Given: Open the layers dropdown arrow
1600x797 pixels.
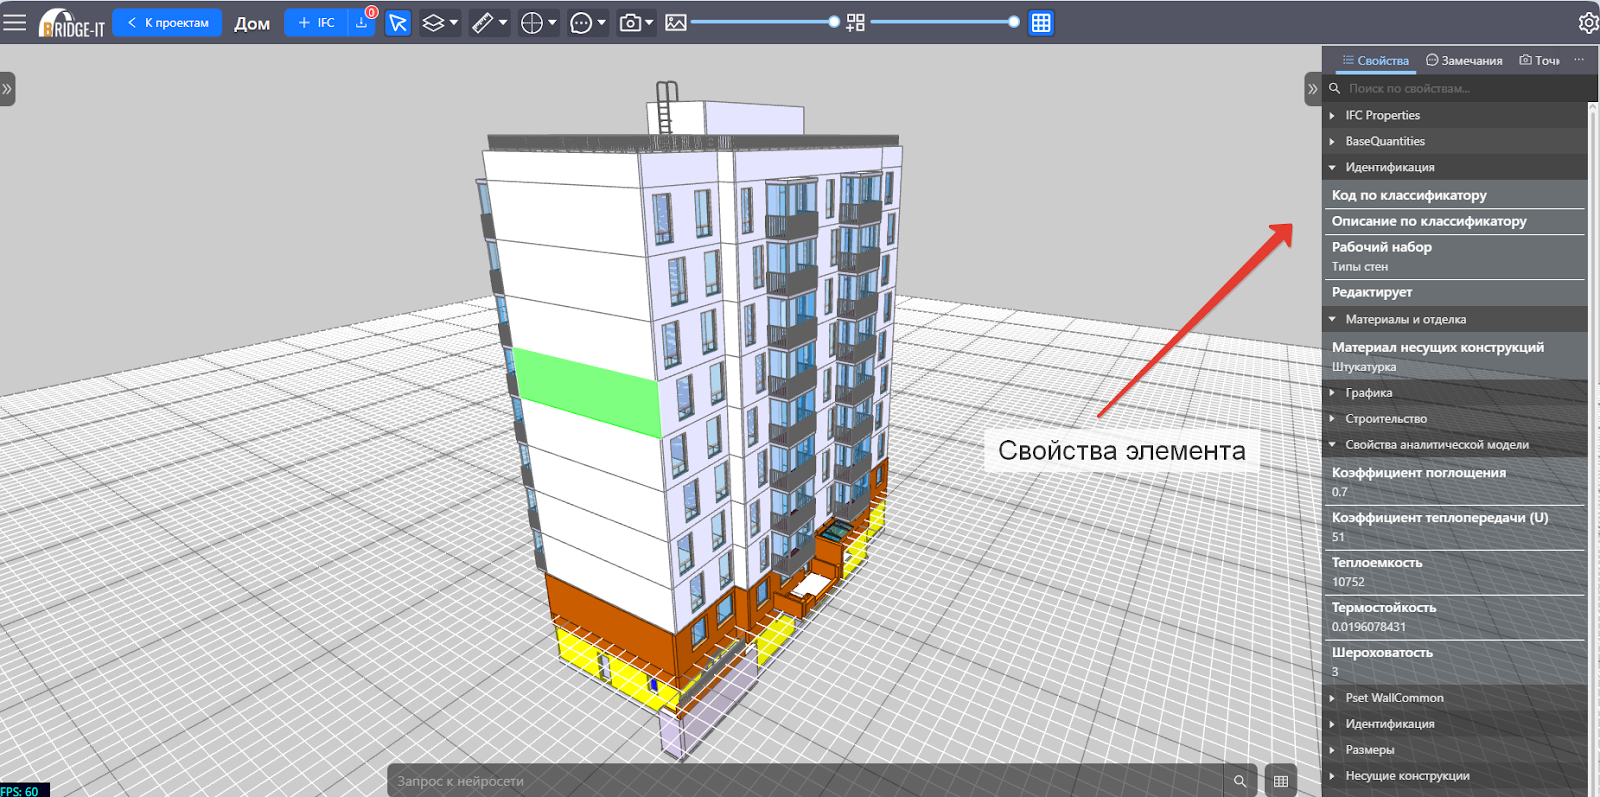Looking at the screenshot, I should coord(454,22).
